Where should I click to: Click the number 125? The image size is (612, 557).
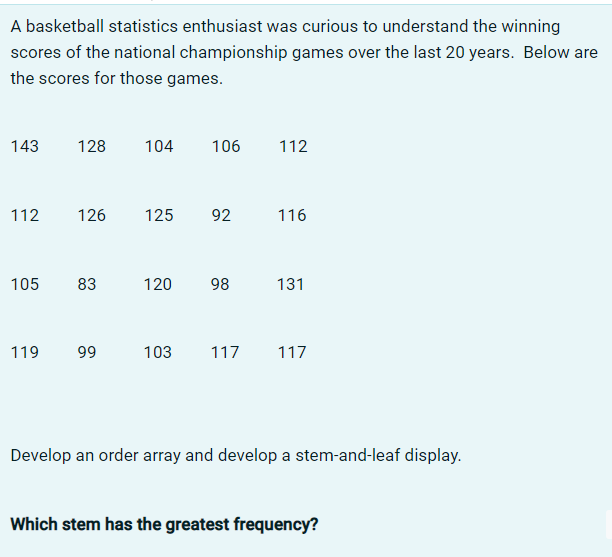[159, 215]
